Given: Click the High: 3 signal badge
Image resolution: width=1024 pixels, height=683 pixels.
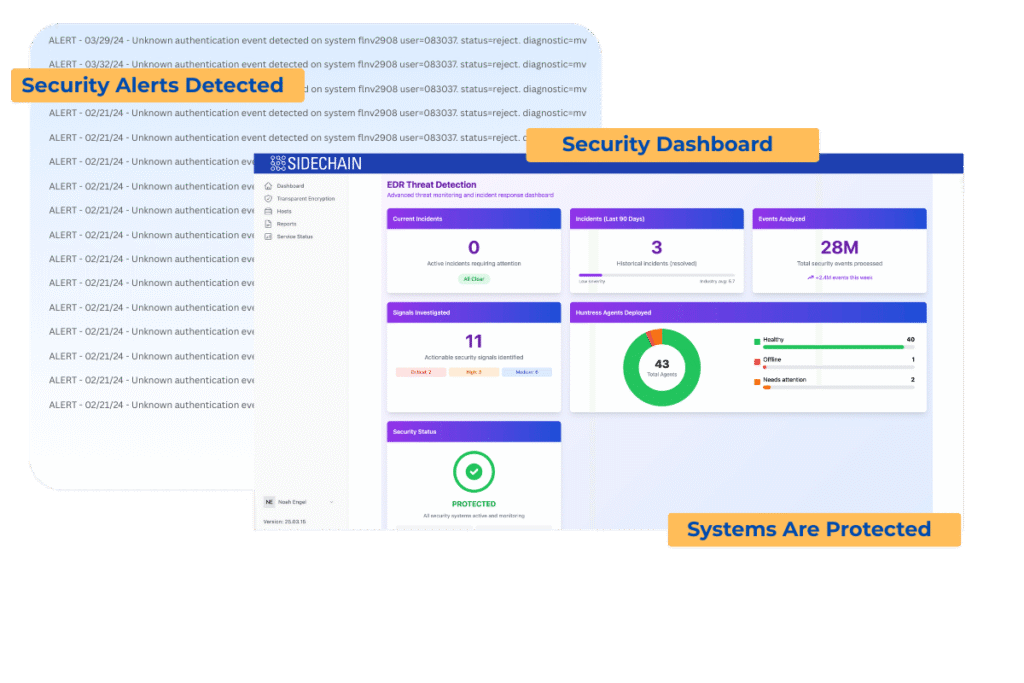Looking at the screenshot, I should (473, 372).
